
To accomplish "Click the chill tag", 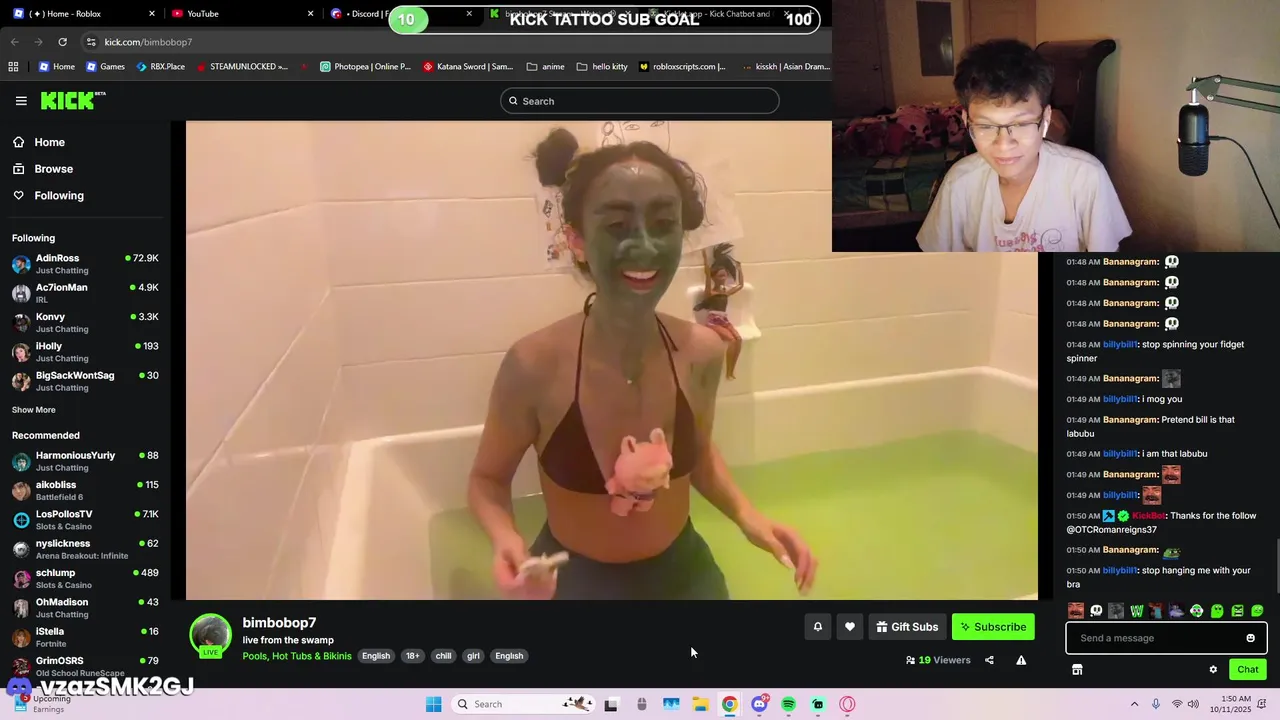I will pyautogui.click(x=443, y=656).
